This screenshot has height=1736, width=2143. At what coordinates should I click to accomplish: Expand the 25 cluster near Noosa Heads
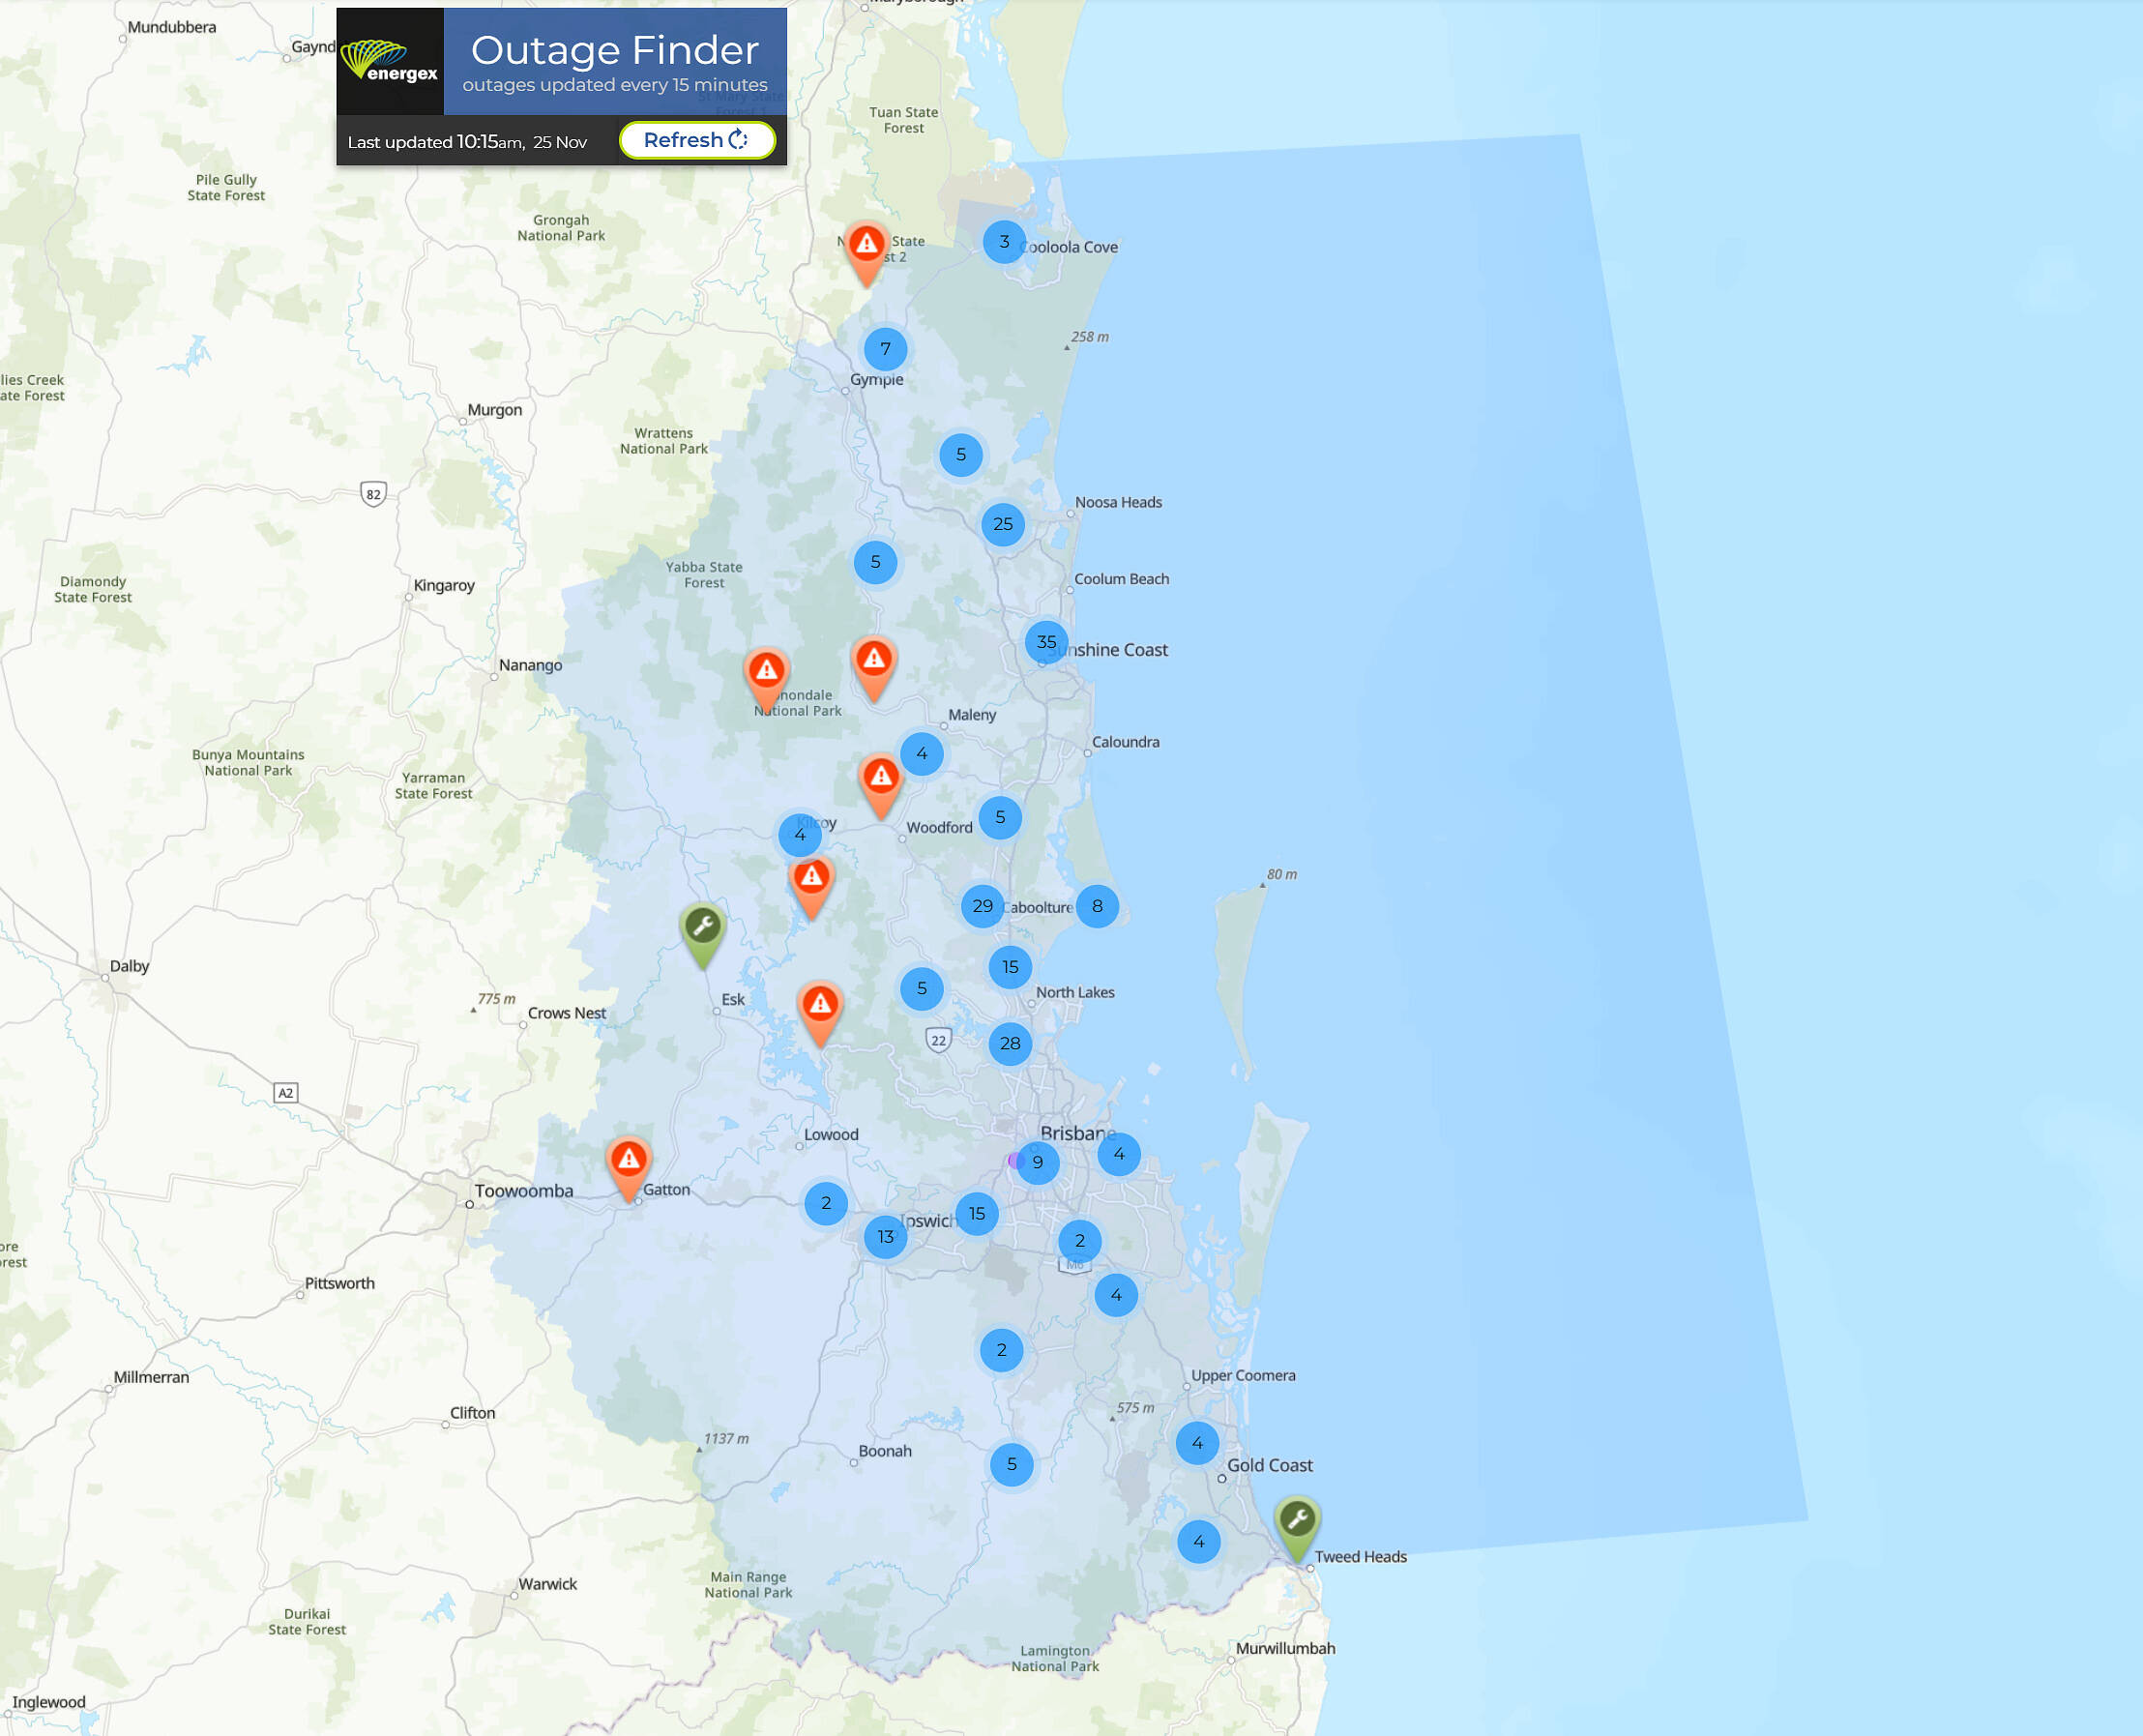coord(1002,524)
